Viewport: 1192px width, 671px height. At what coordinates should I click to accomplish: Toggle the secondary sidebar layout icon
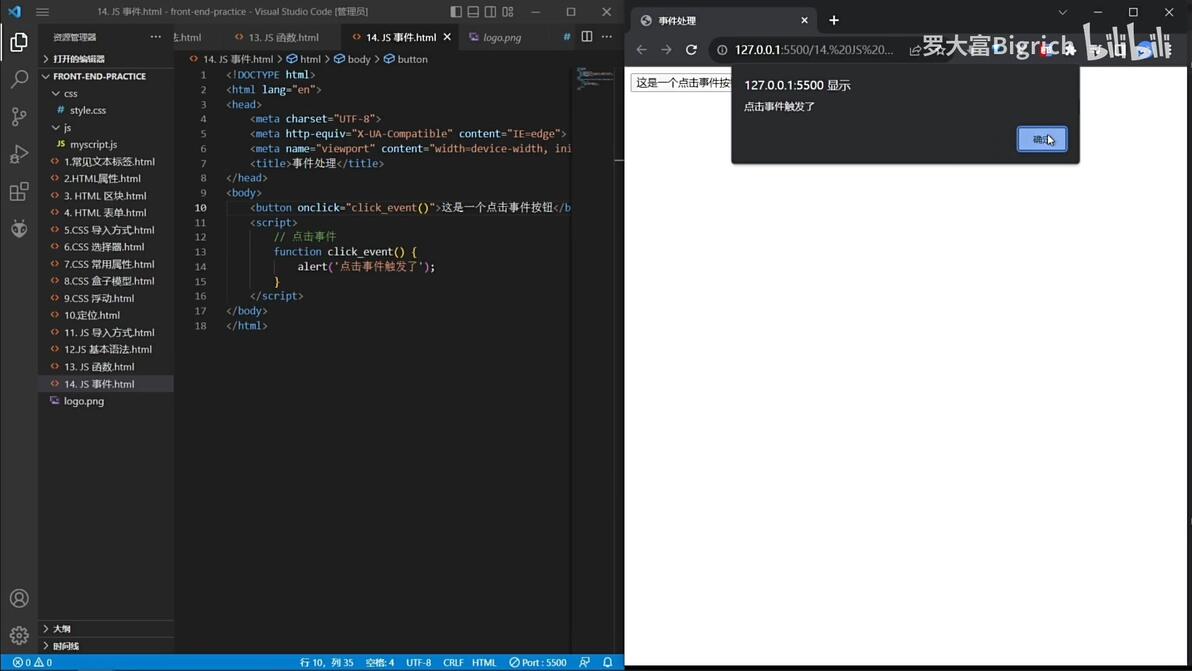coord(490,11)
